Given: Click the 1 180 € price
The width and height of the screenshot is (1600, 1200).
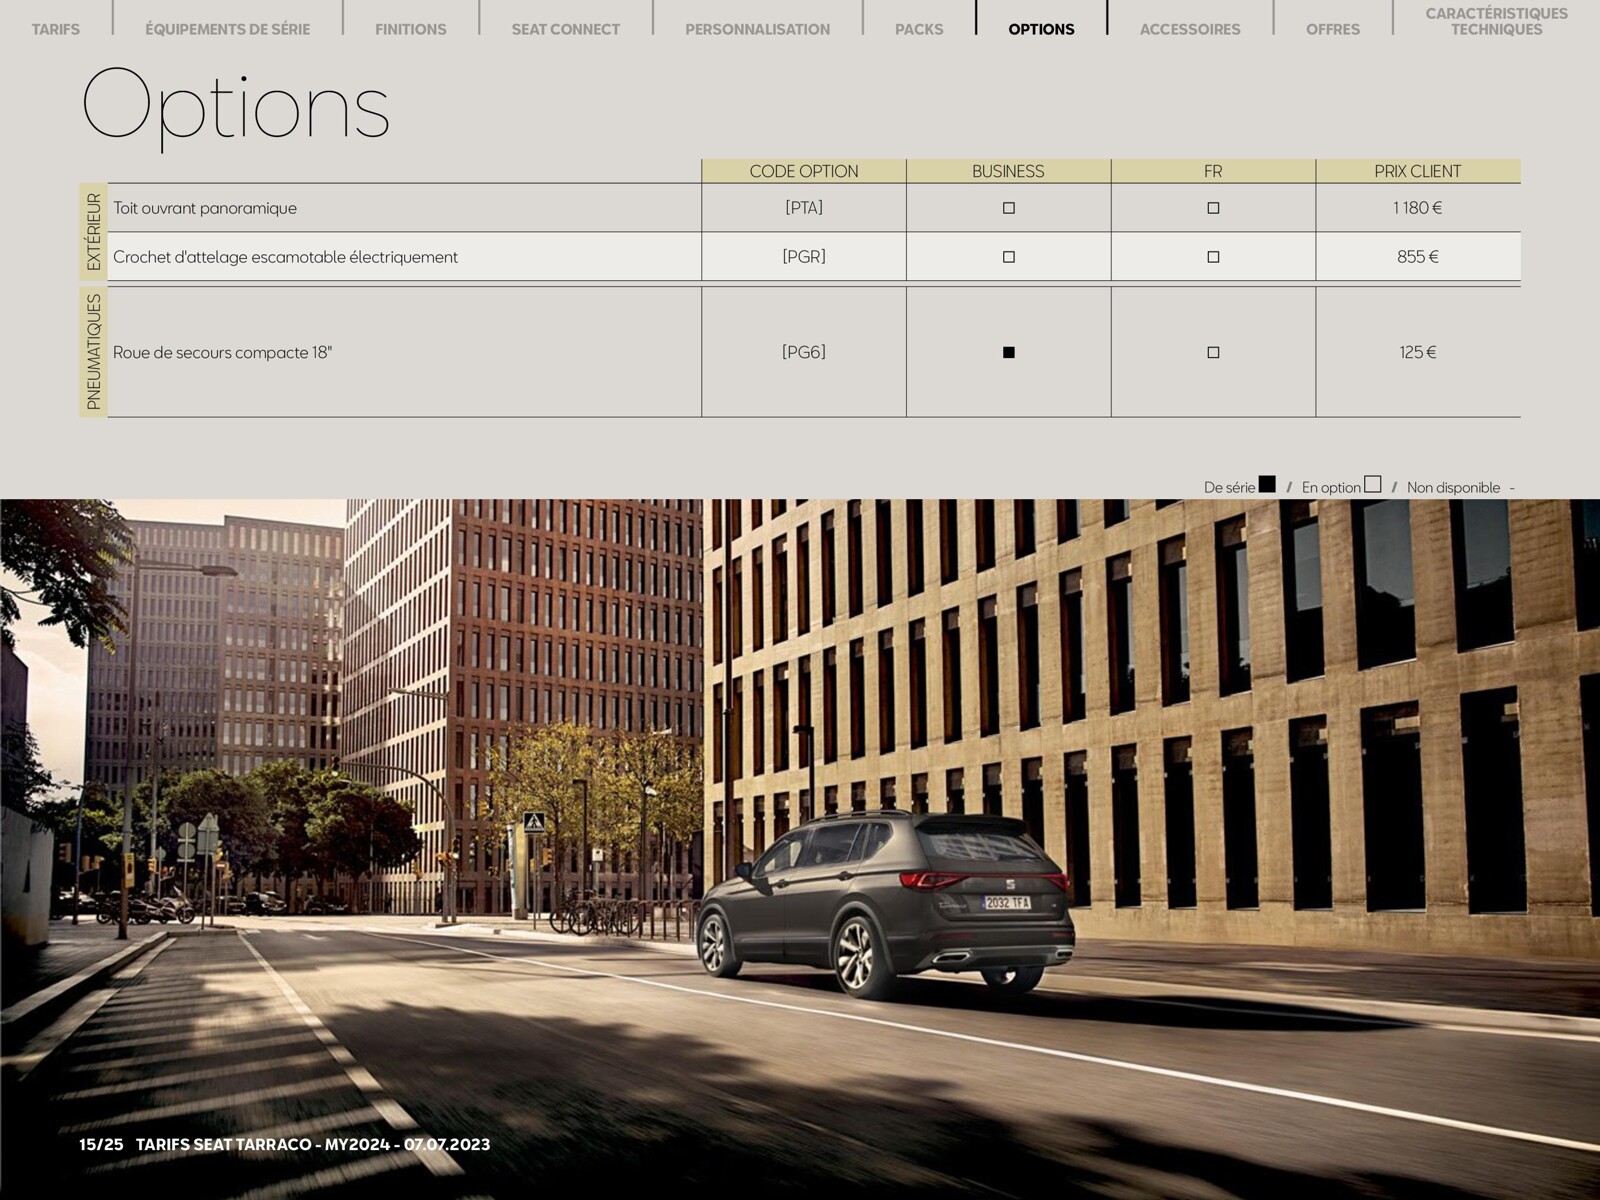Looking at the screenshot, I should pos(1418,208).
